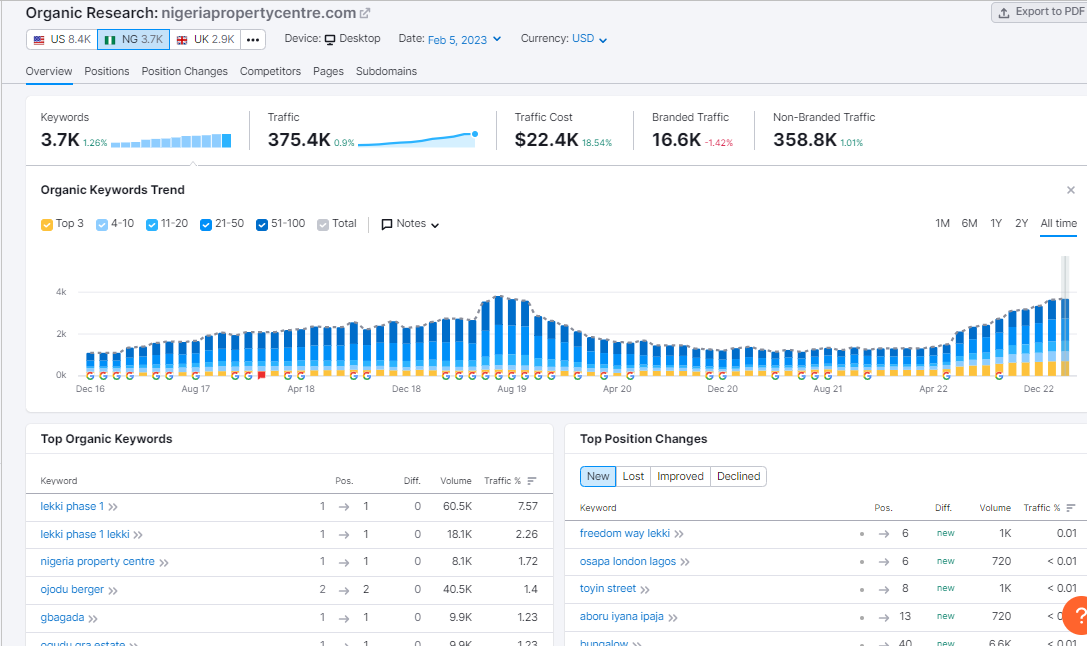Select the Declined position changes filter

tap(738, 476)
